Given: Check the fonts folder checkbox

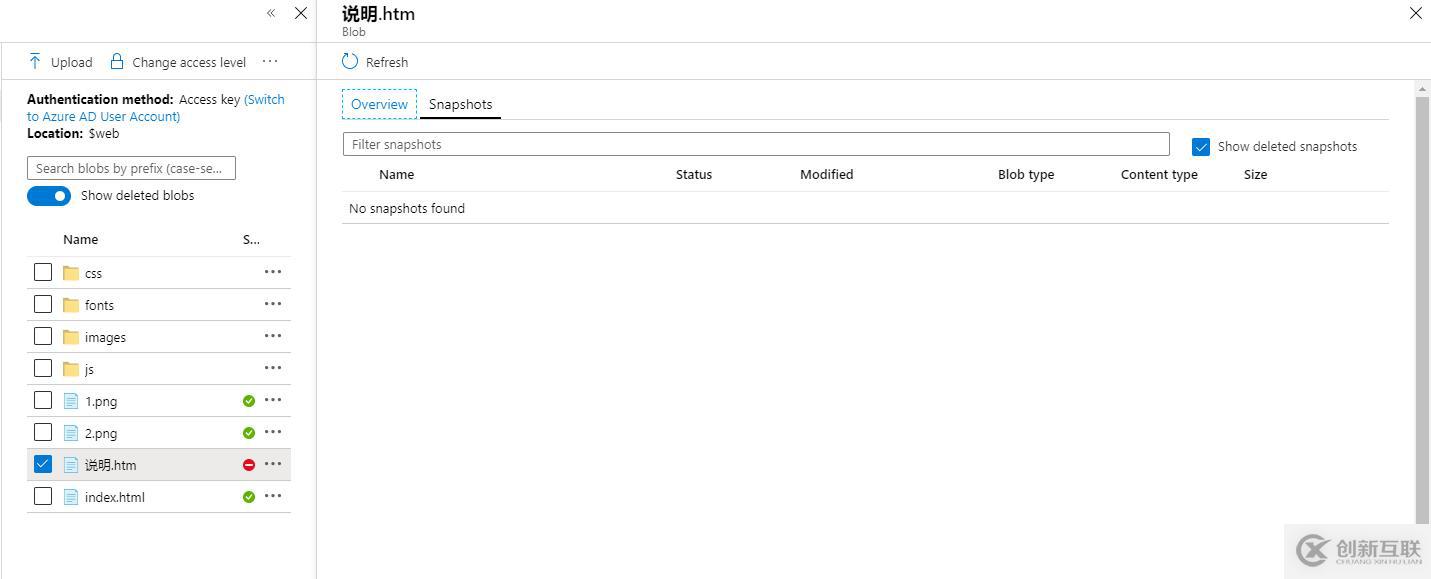Looking at the screenshot, I should coord(43,304).
